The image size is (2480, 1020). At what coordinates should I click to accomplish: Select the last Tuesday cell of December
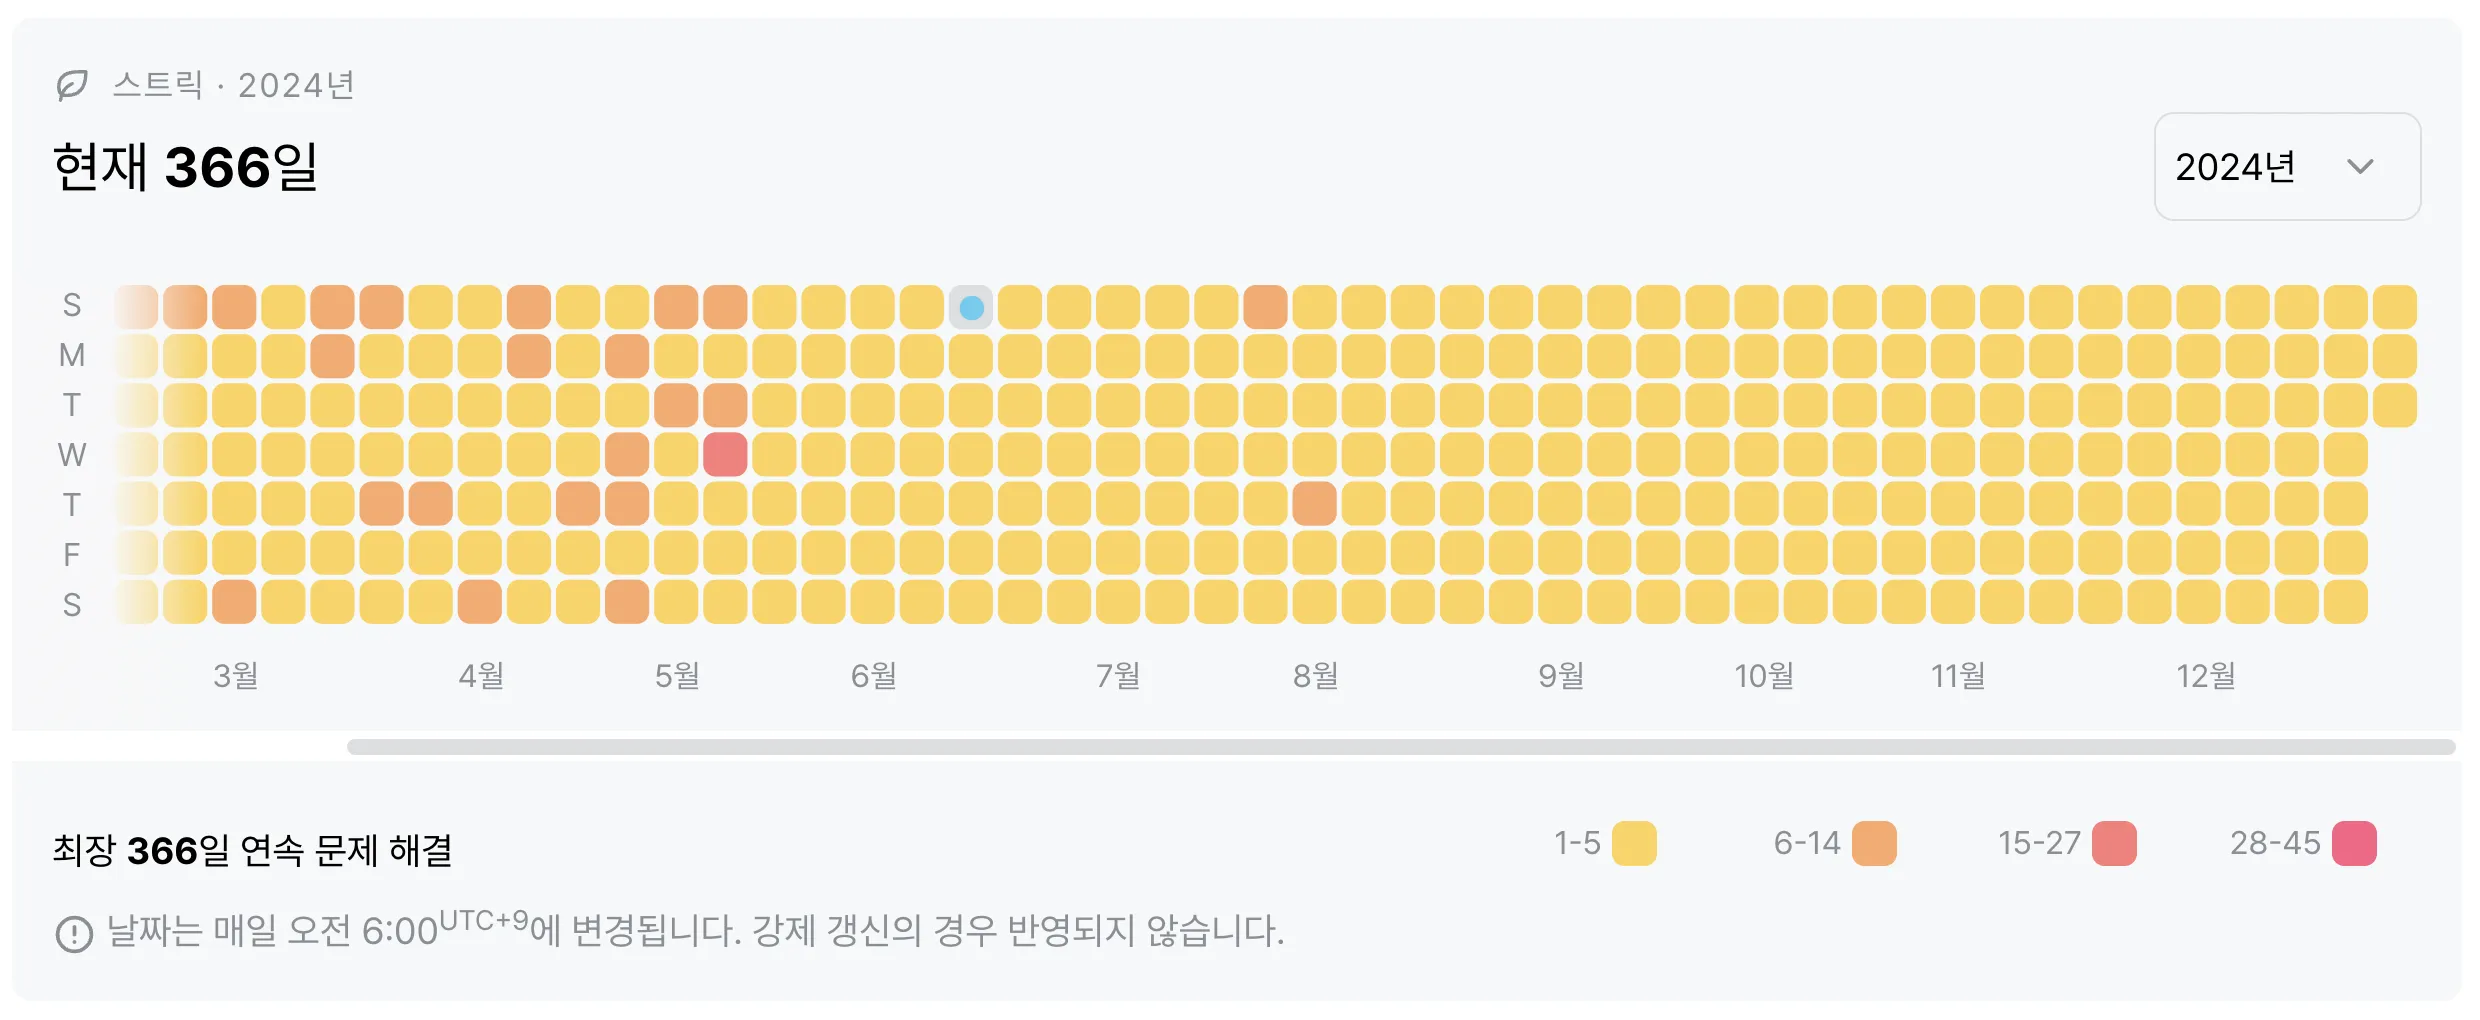pos(2394,406)
